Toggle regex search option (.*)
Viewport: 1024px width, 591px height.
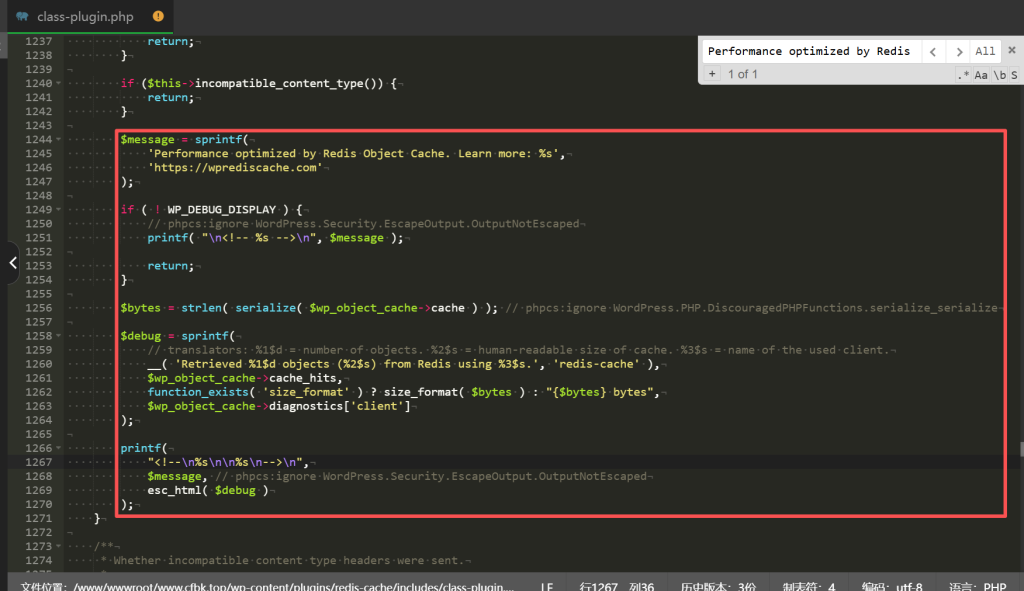963,75
